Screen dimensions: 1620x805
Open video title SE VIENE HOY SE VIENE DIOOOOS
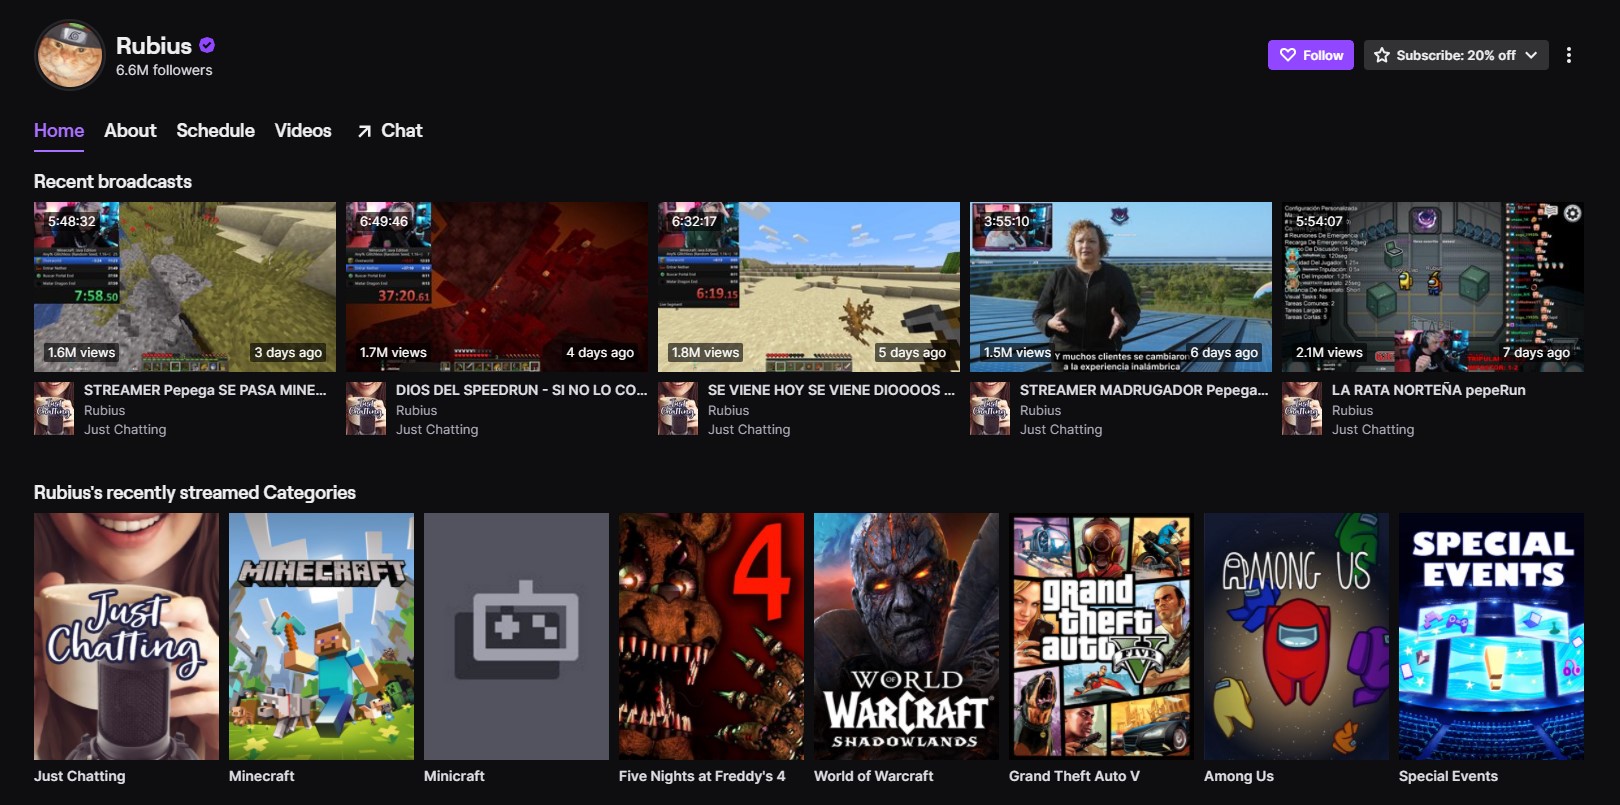[831, 390]
